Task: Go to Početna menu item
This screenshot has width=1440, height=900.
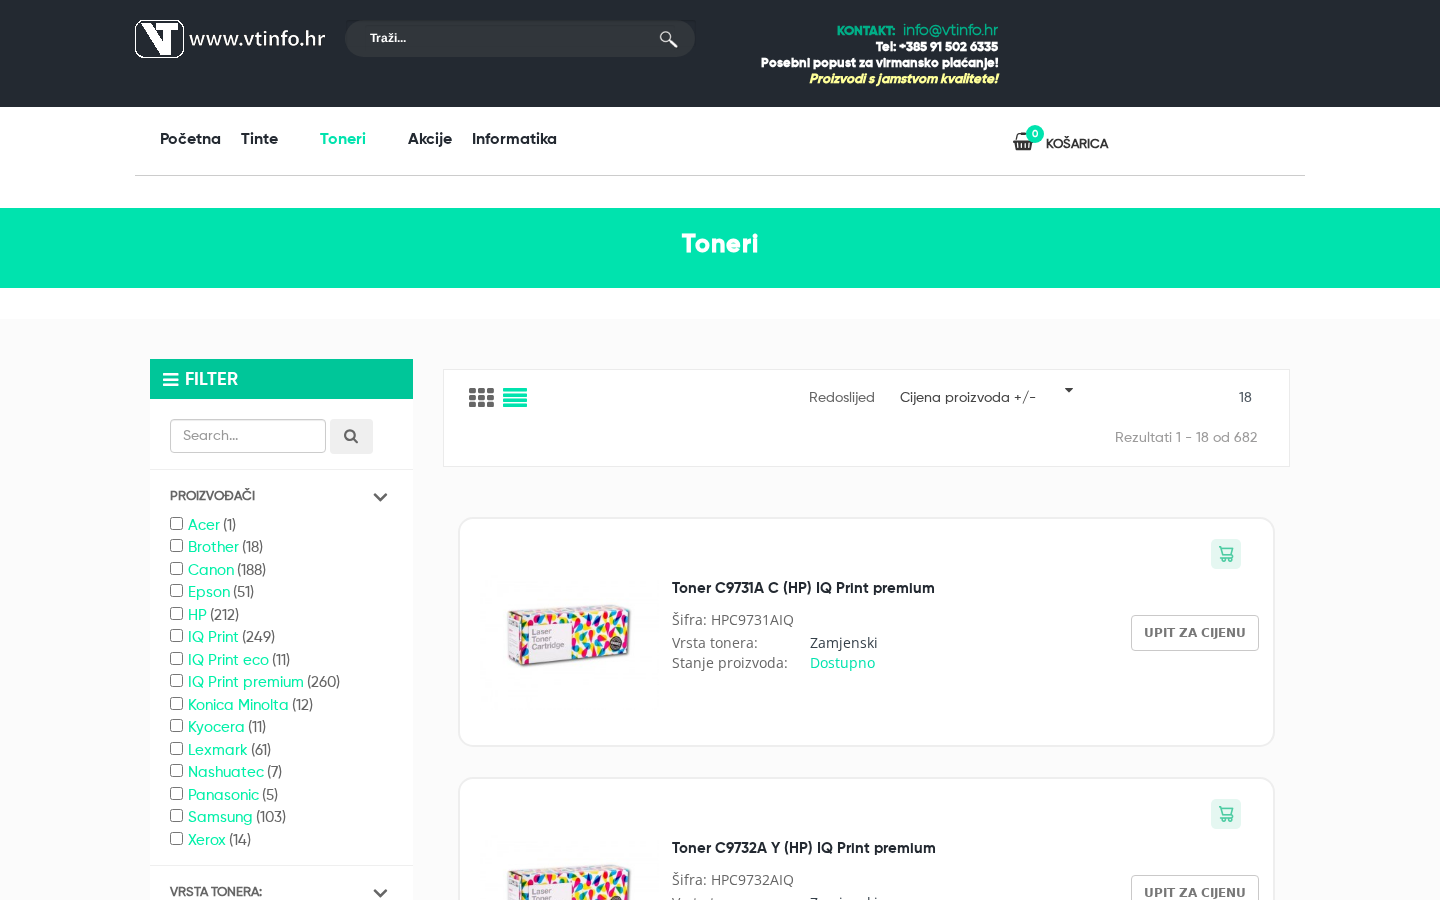Action: (x=190, y=139)
